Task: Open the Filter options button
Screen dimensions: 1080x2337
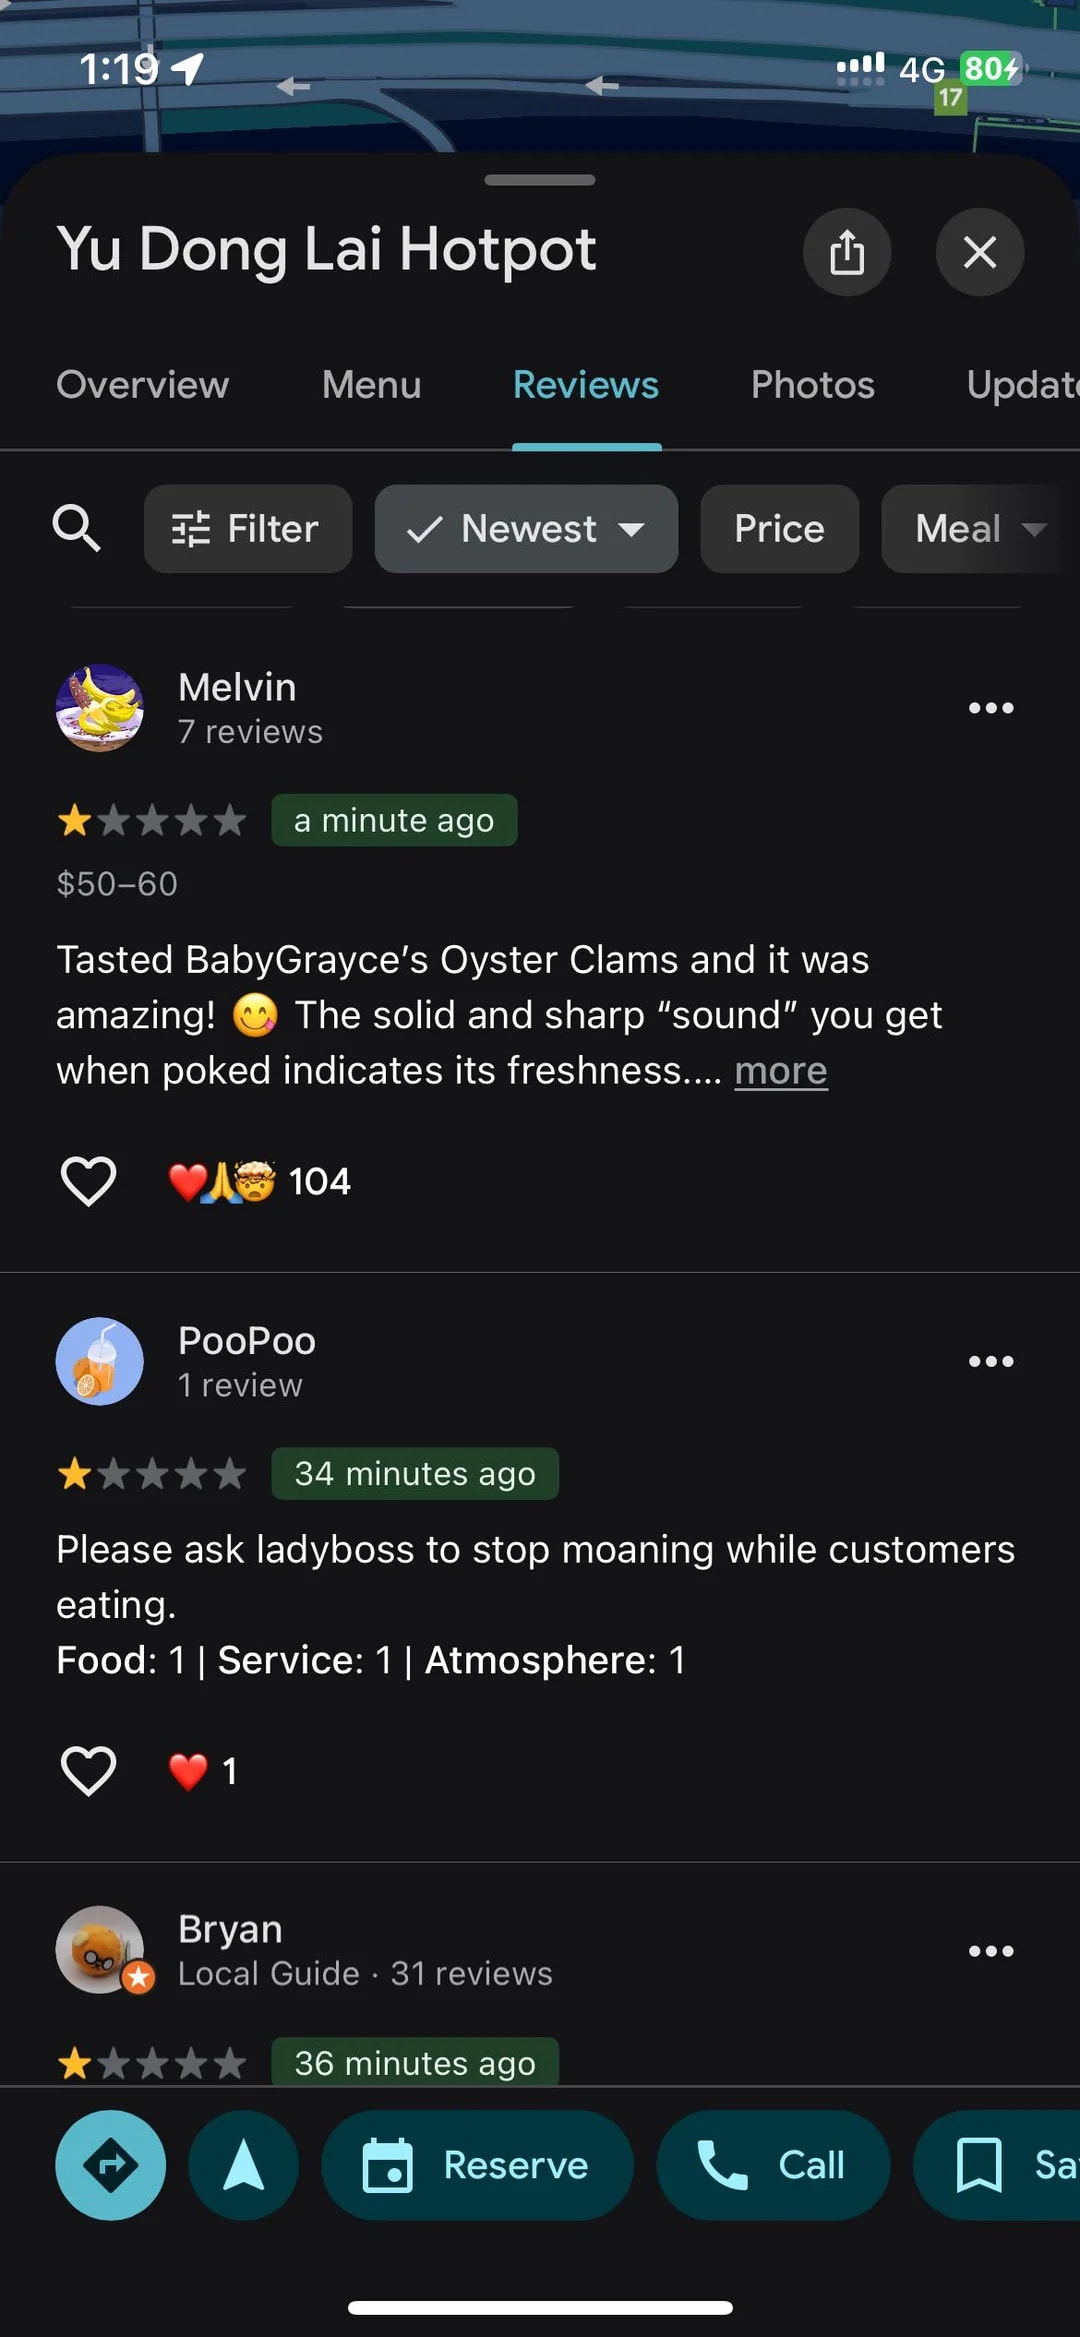Action: pos(247,528)
